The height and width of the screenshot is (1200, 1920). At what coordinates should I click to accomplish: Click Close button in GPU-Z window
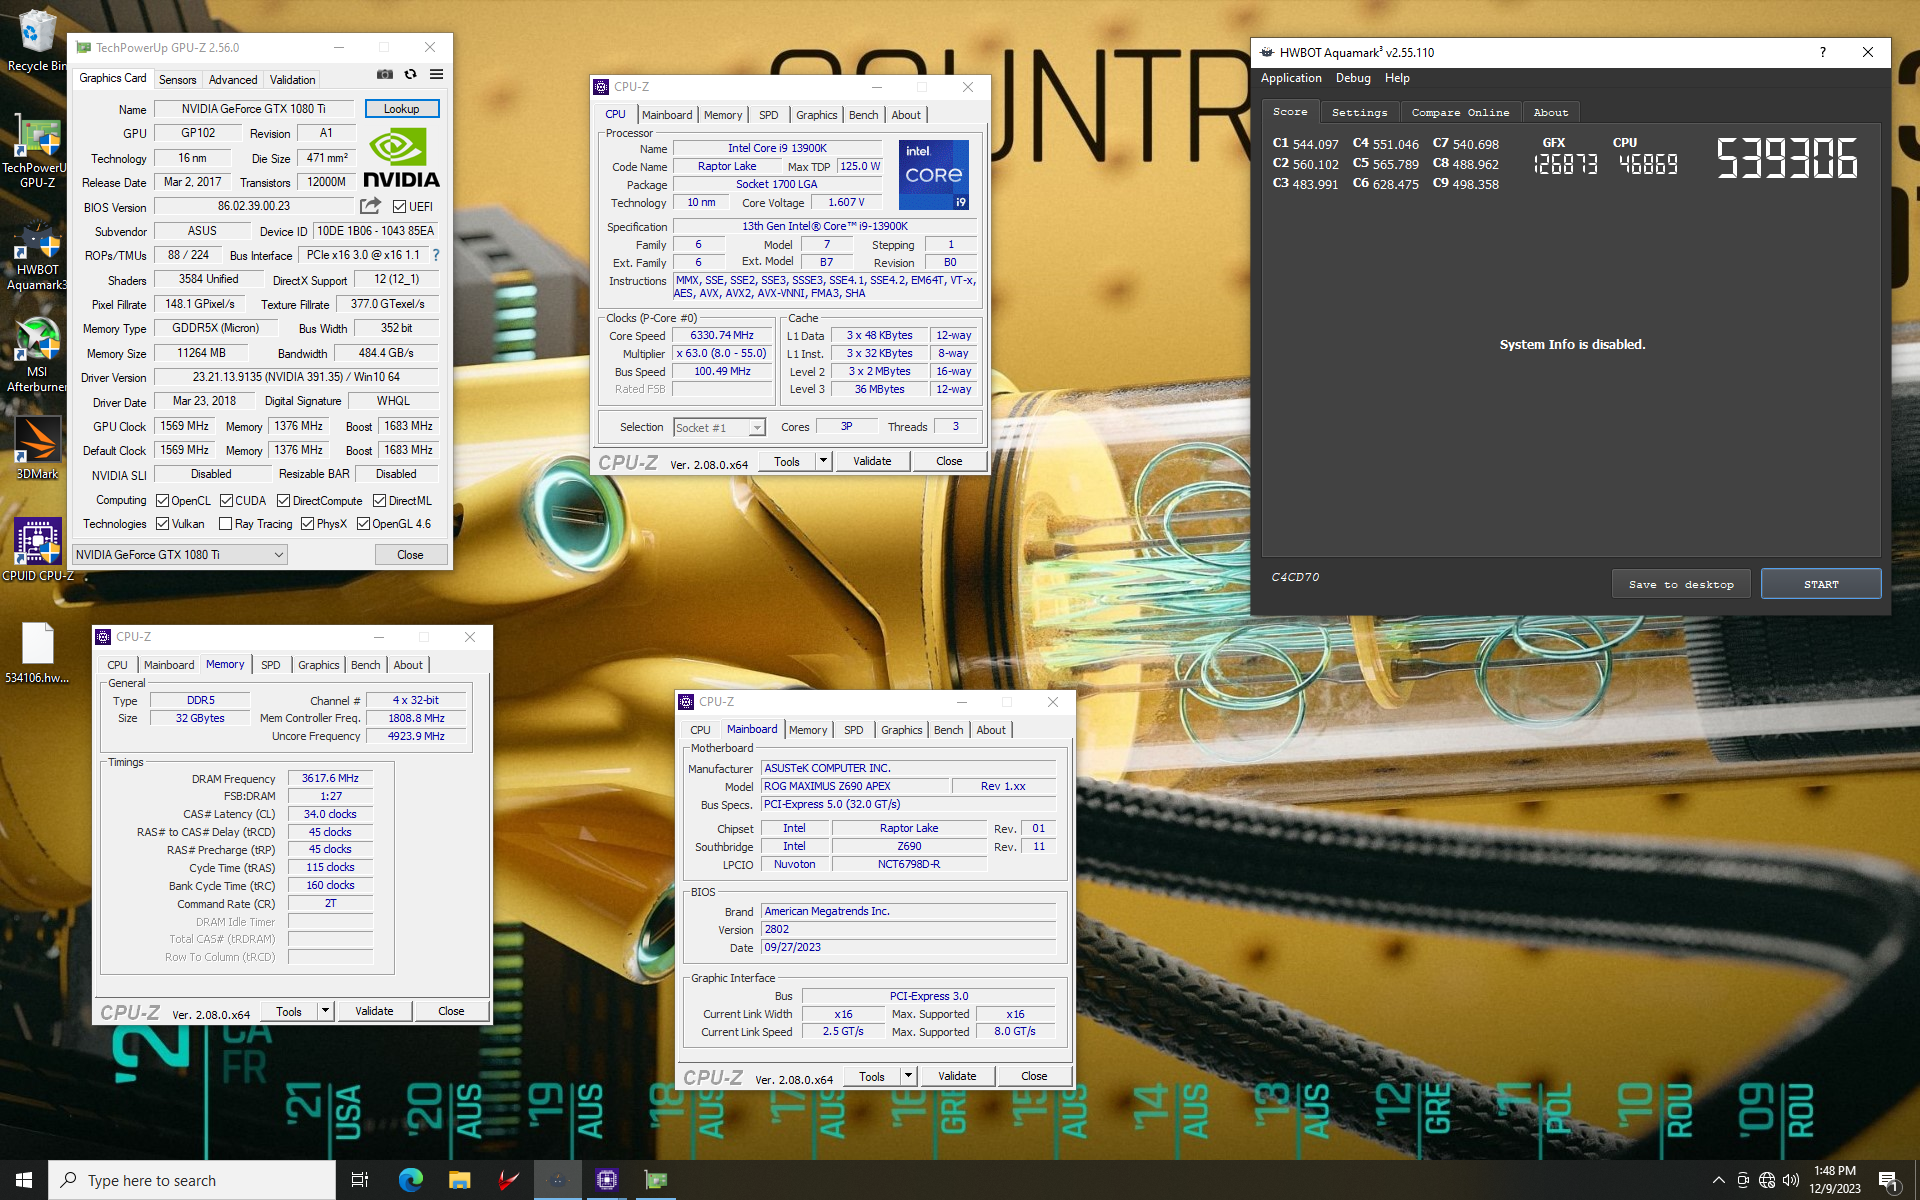click(x=410, y=555)
